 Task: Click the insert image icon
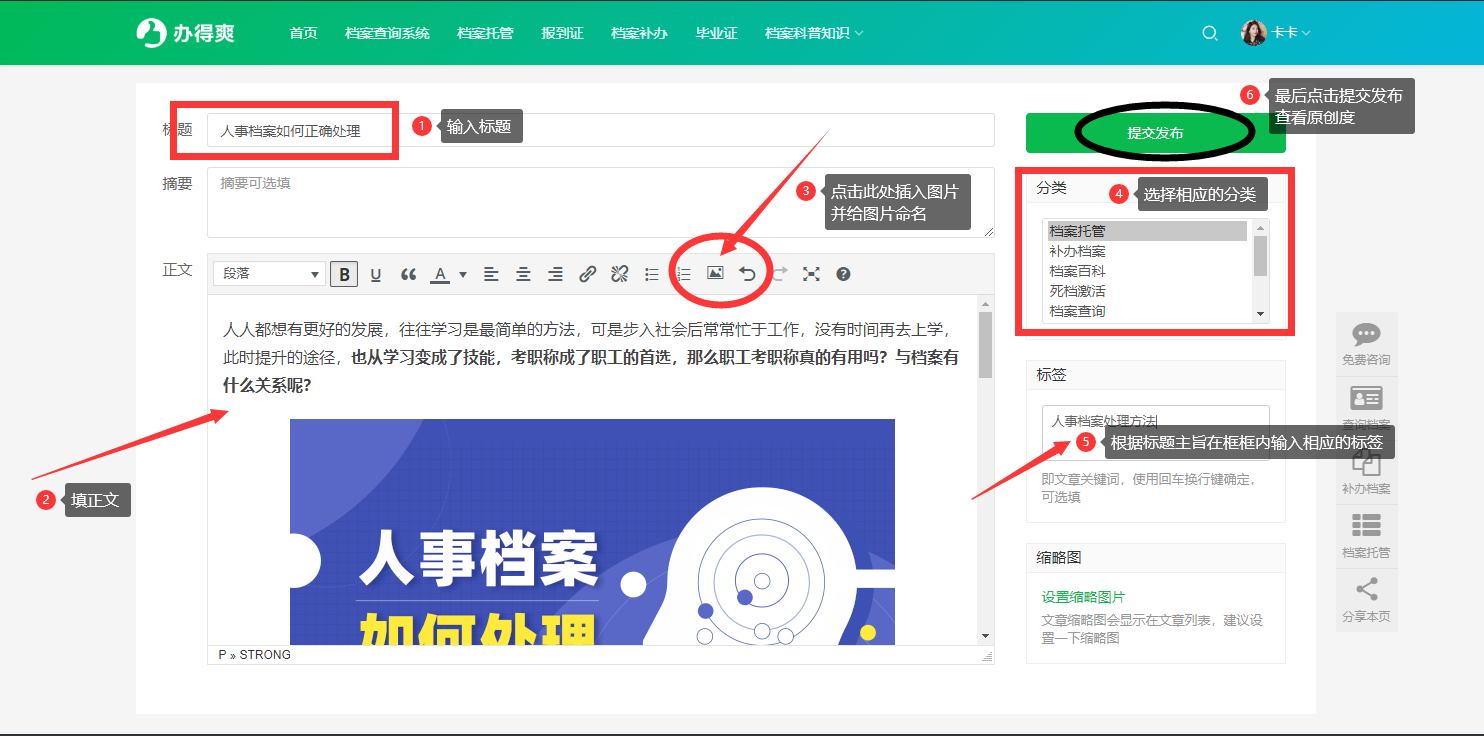[715, 273]
